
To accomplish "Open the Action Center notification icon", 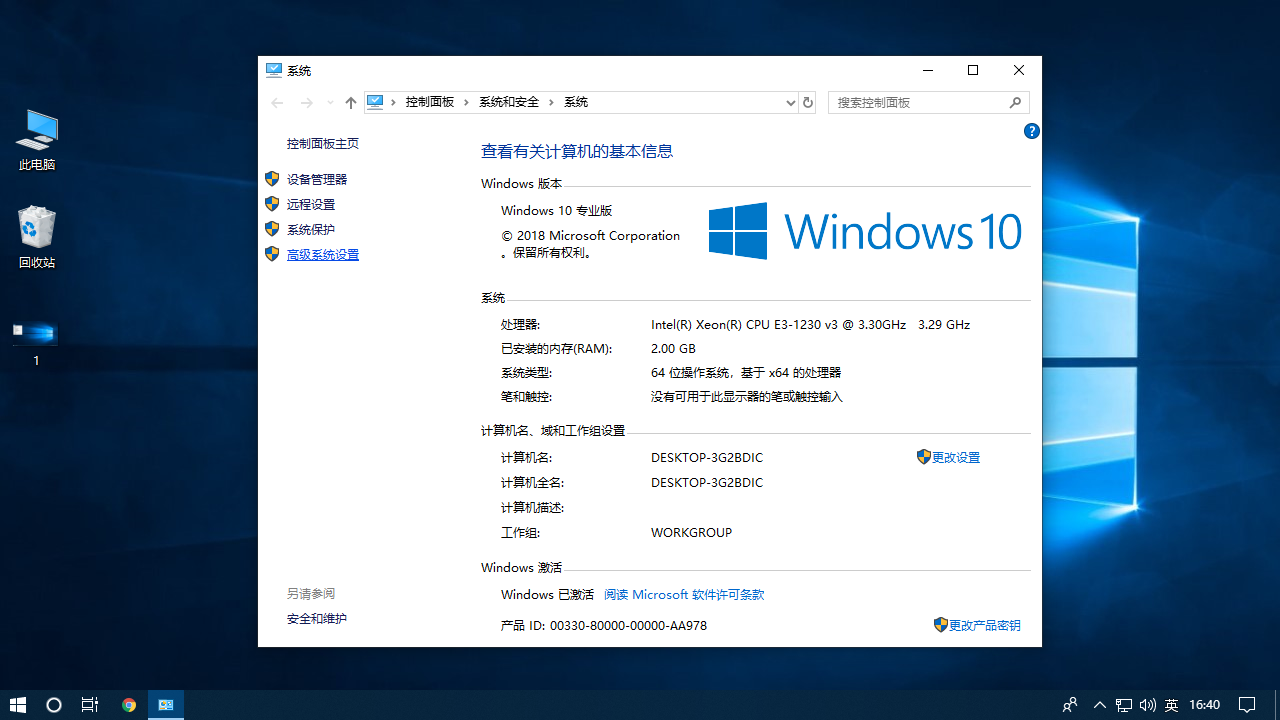I will point(1247,705).
